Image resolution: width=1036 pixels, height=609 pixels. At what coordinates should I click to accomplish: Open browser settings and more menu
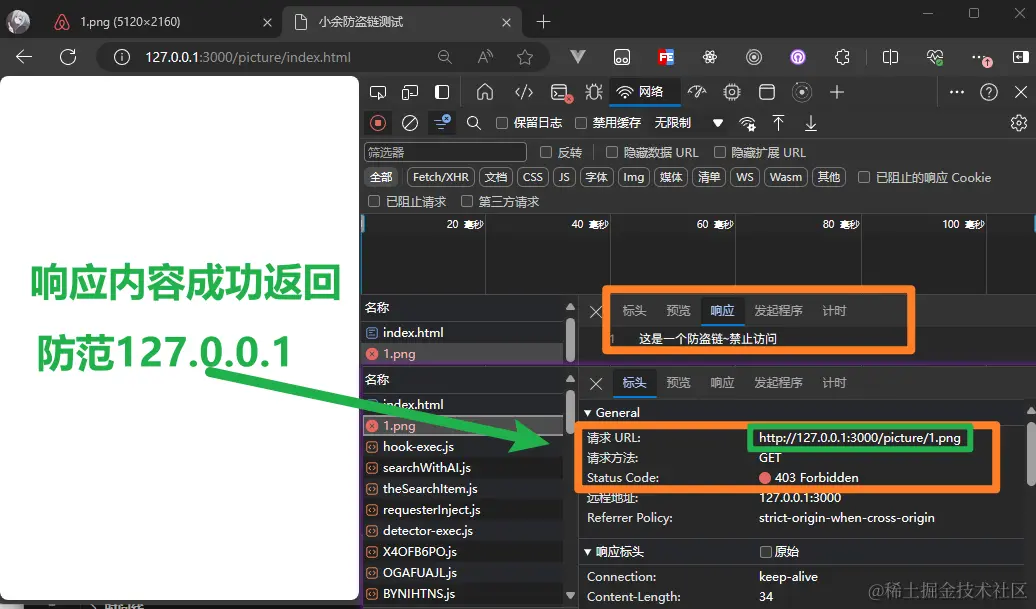[x=979, y=57]
